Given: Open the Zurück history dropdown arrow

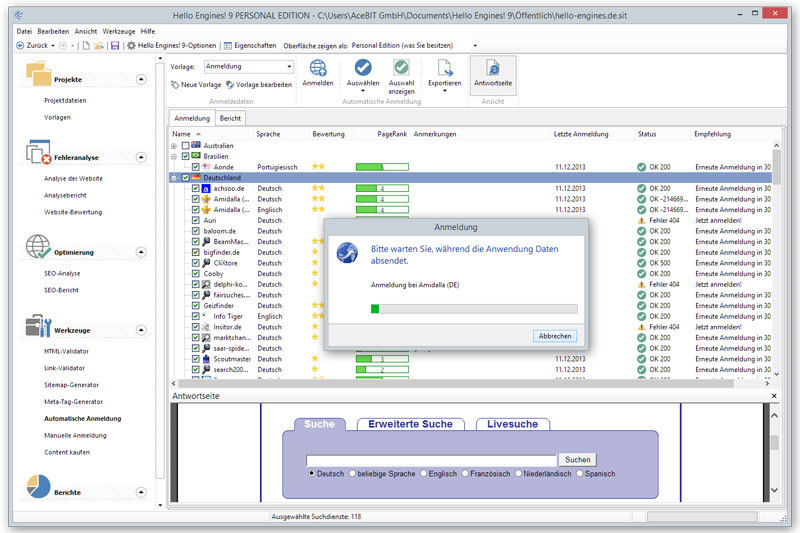Looking at the screenshot, I should click(53, 45).
